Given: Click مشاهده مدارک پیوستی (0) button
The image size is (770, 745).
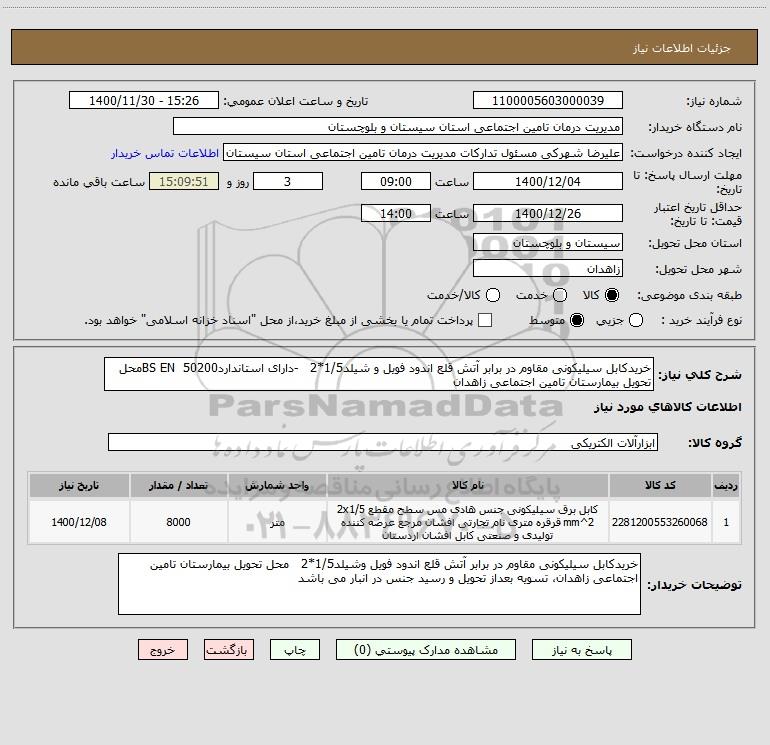Looking at the screenshot, I should (426, 650).
